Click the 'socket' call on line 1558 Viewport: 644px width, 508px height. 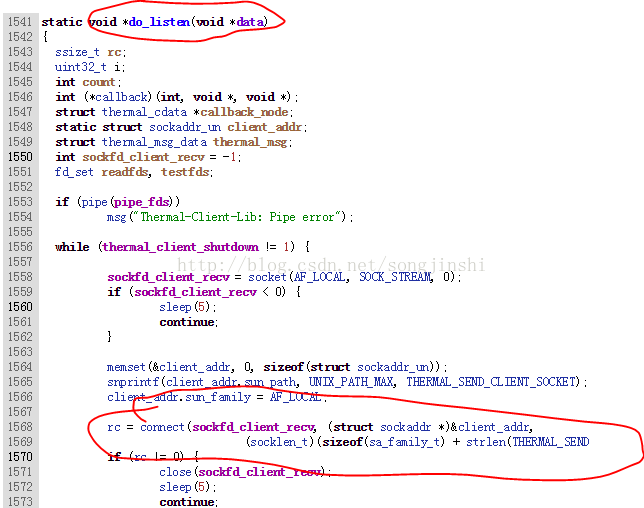click(x=267, y=277)
